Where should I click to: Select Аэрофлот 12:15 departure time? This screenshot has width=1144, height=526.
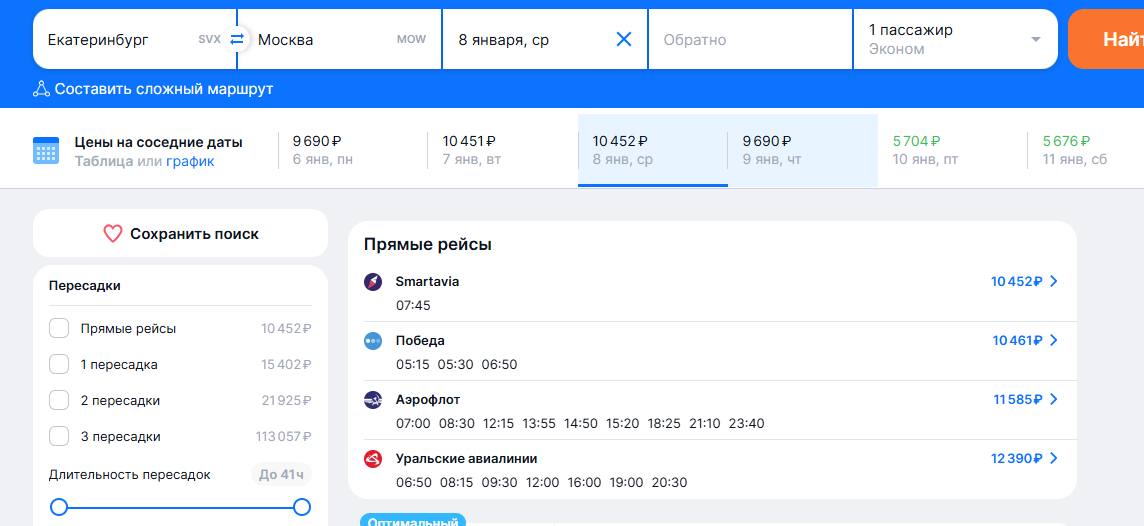(499, 424)
